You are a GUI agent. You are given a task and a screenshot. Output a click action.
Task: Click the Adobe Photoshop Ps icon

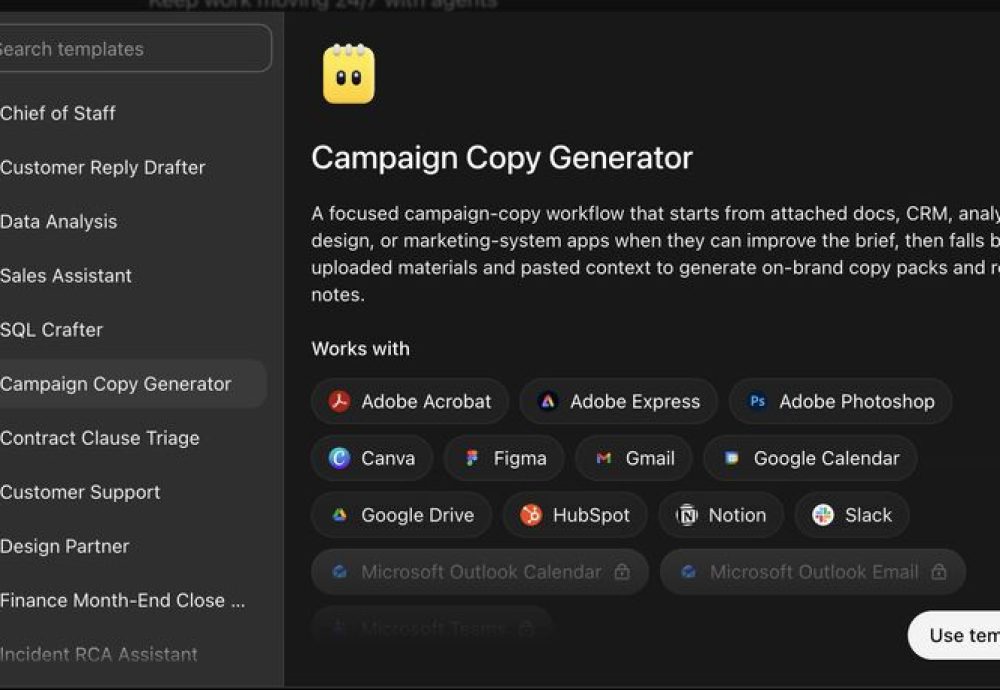click(757, 401)
